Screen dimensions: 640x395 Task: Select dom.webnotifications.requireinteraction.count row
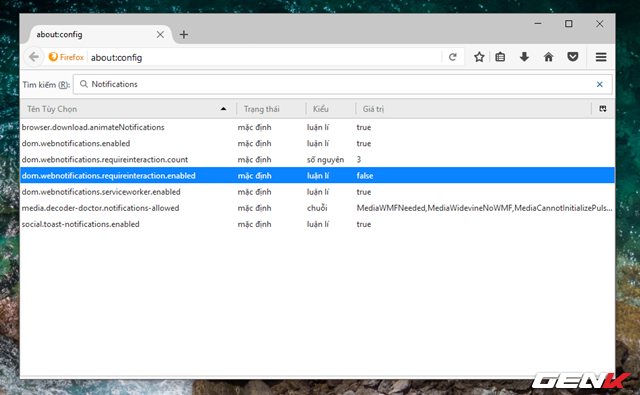tap(318, 160)
